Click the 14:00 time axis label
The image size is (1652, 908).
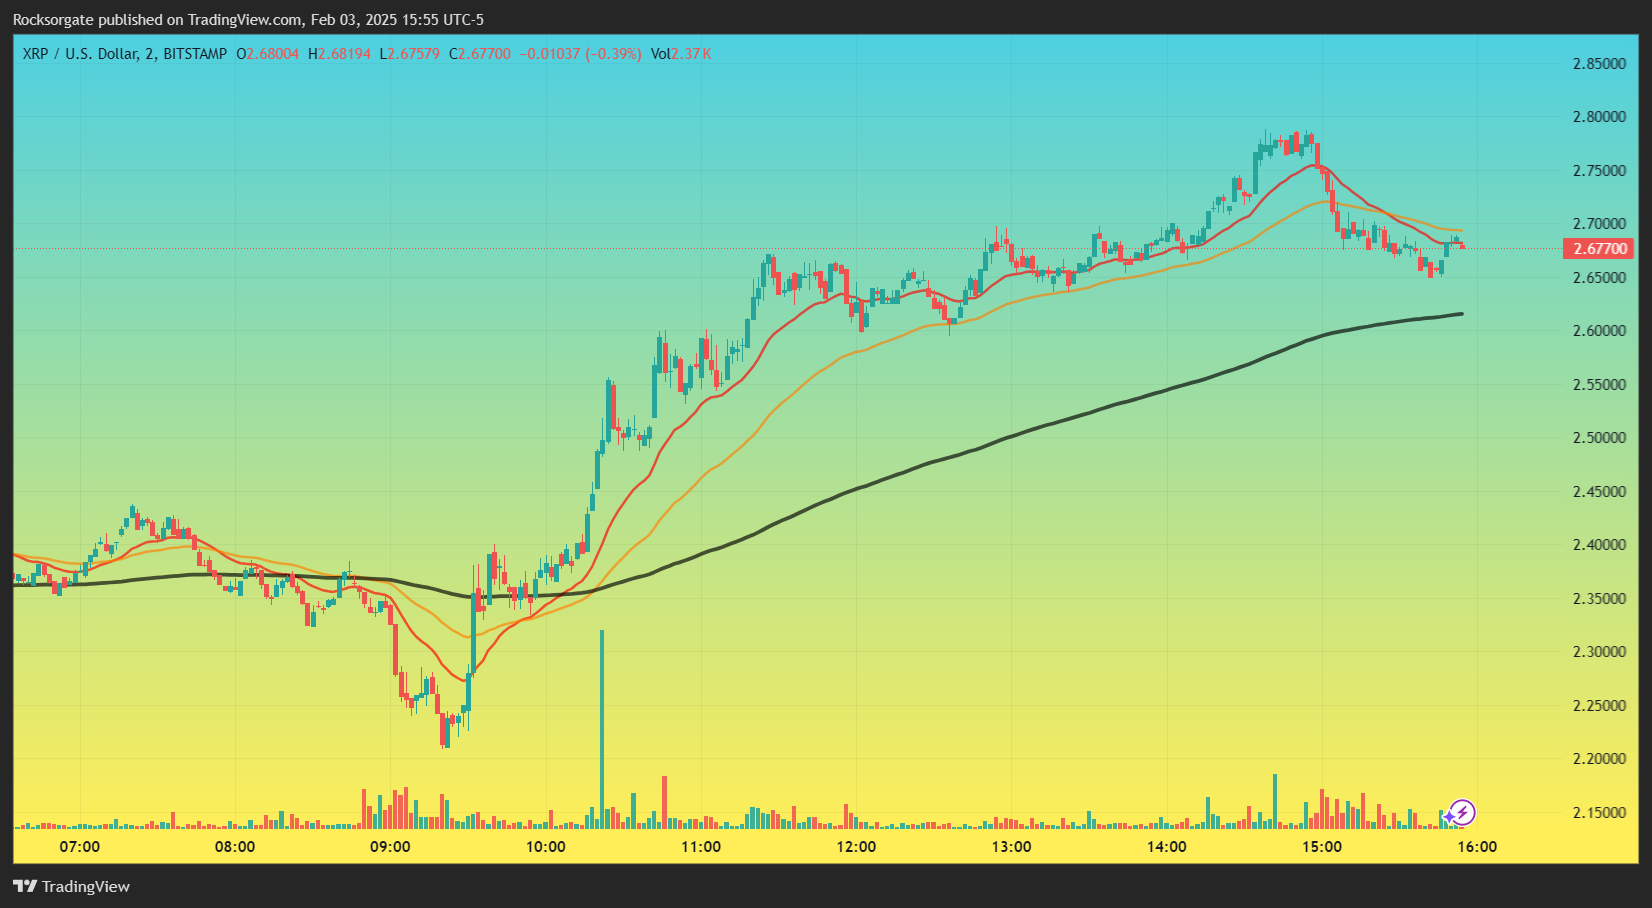pos(1167,847)
